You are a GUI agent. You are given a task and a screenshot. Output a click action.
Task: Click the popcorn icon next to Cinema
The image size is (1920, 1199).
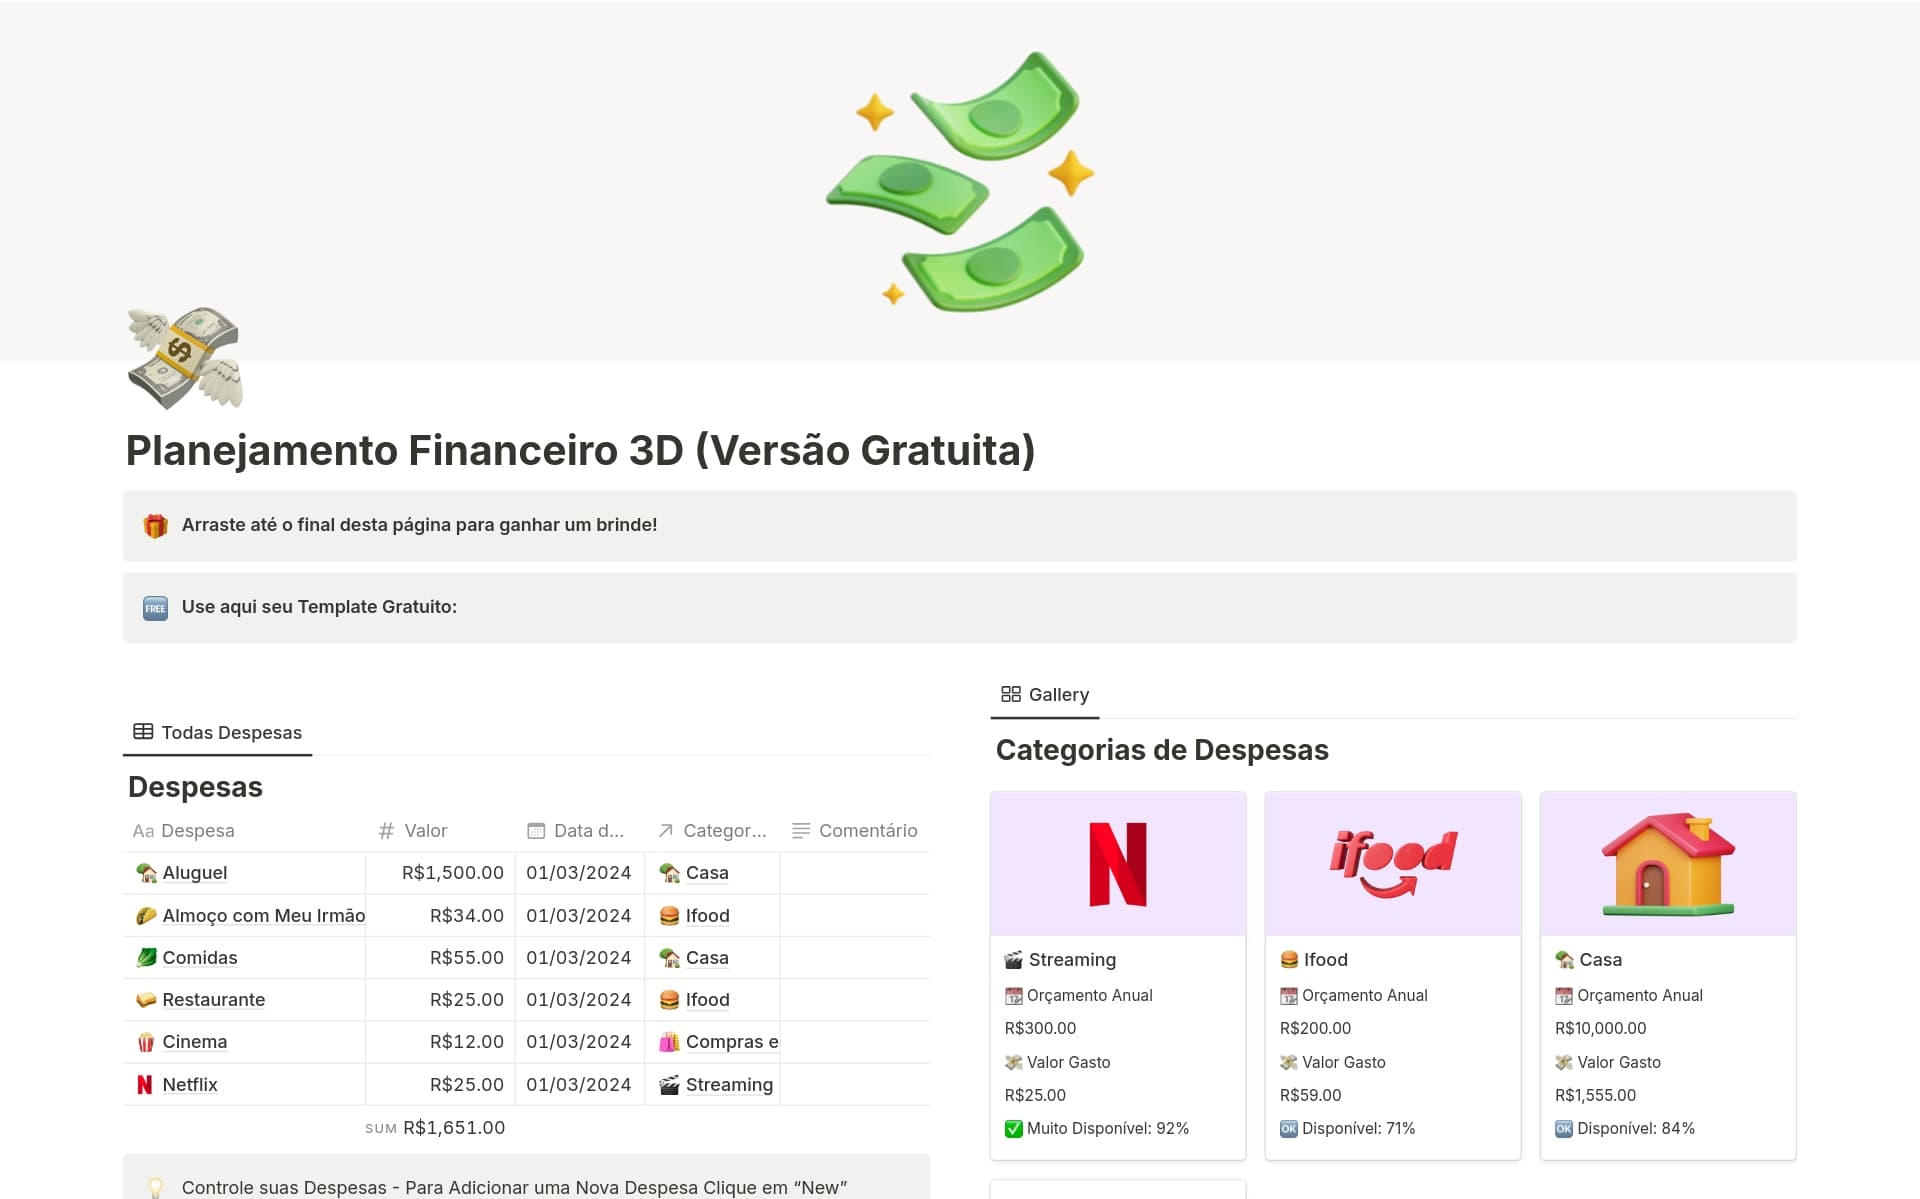(x=144, y=1042)
